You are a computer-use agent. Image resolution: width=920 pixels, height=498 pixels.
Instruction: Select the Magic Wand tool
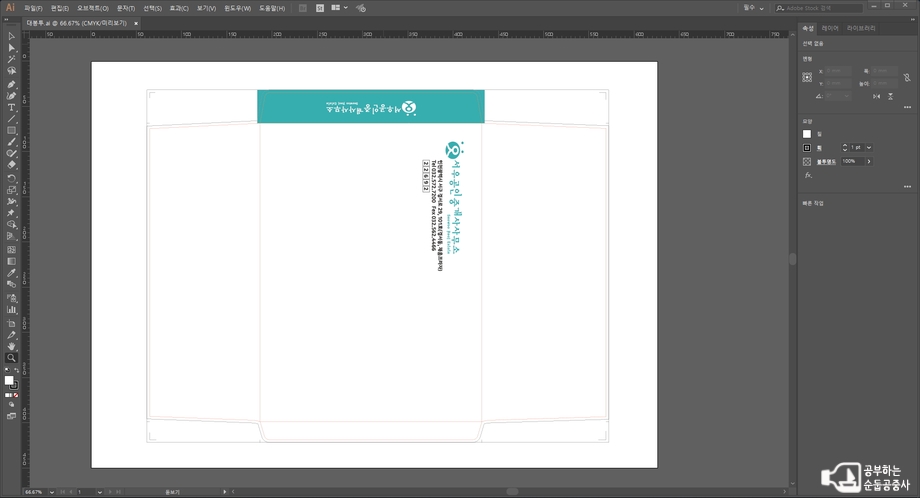[x=11, y=59]
